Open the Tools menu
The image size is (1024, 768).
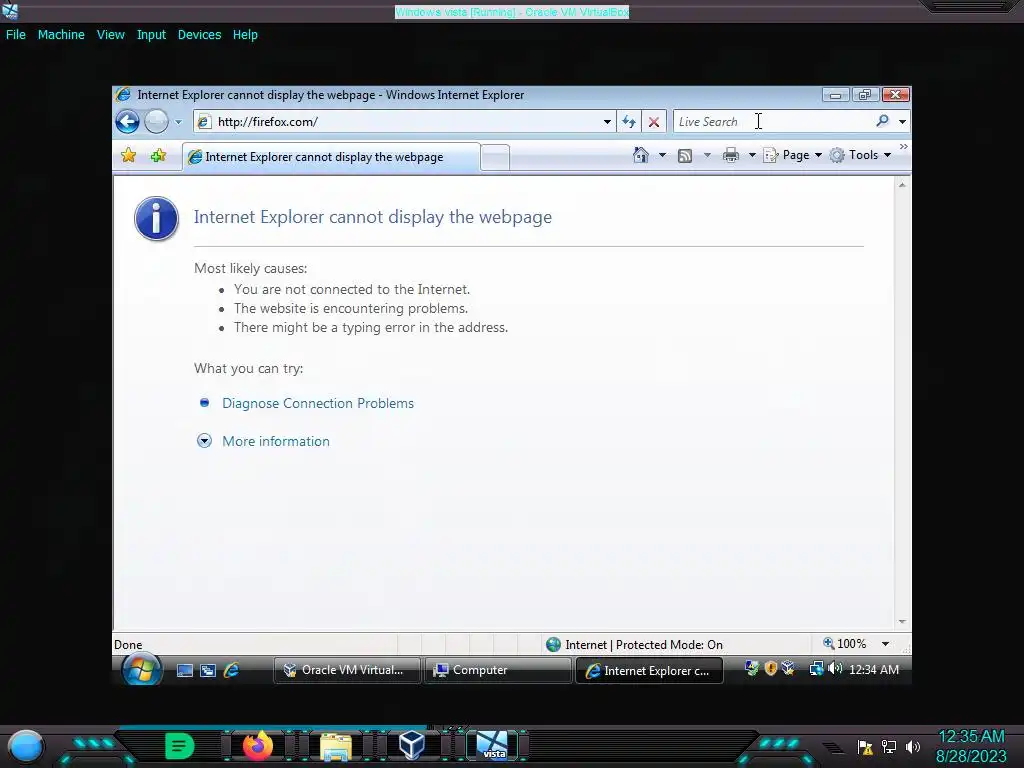click(860, 155)
